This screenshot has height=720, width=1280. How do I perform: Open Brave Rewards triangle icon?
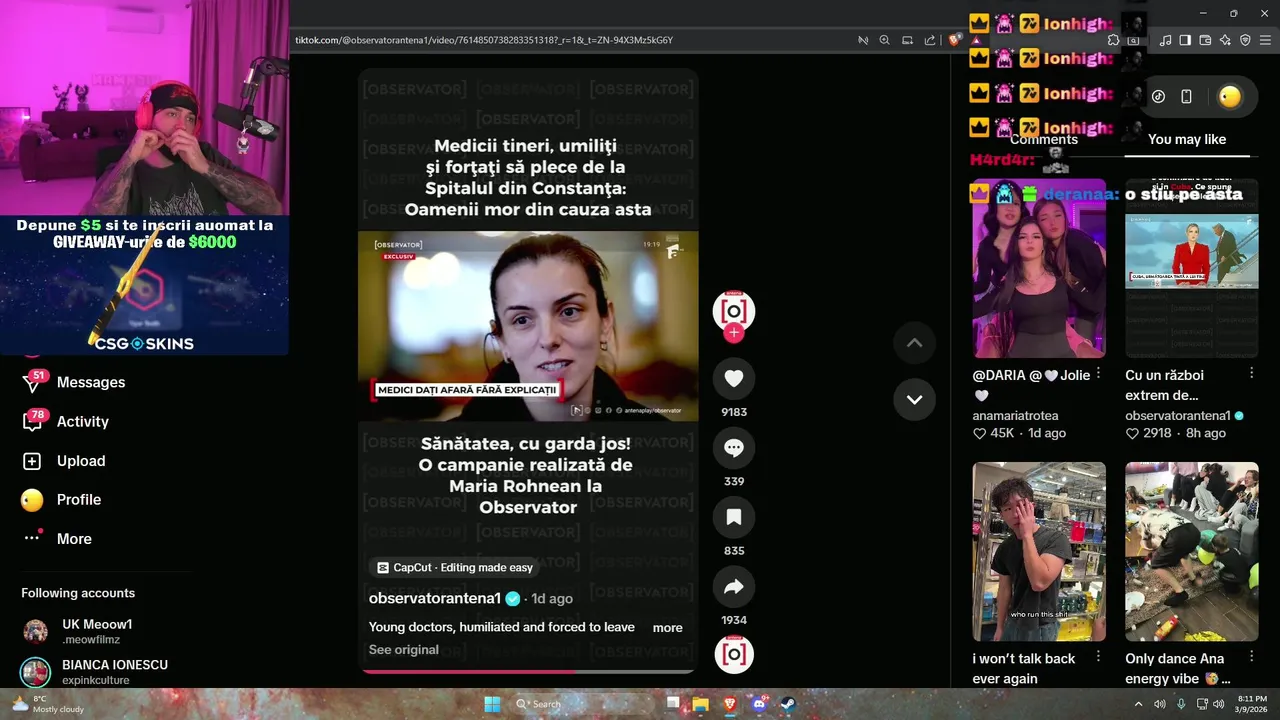tap(975, 40)
